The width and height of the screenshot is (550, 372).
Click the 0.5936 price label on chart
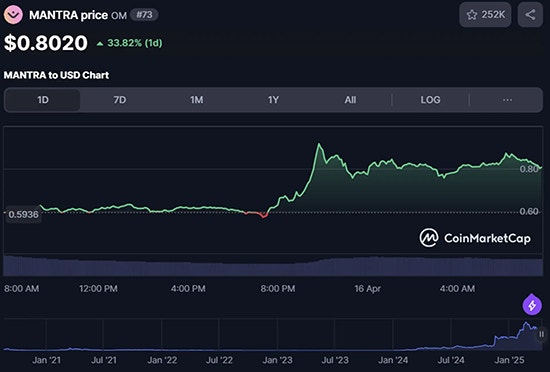click(x=24, y=214)
